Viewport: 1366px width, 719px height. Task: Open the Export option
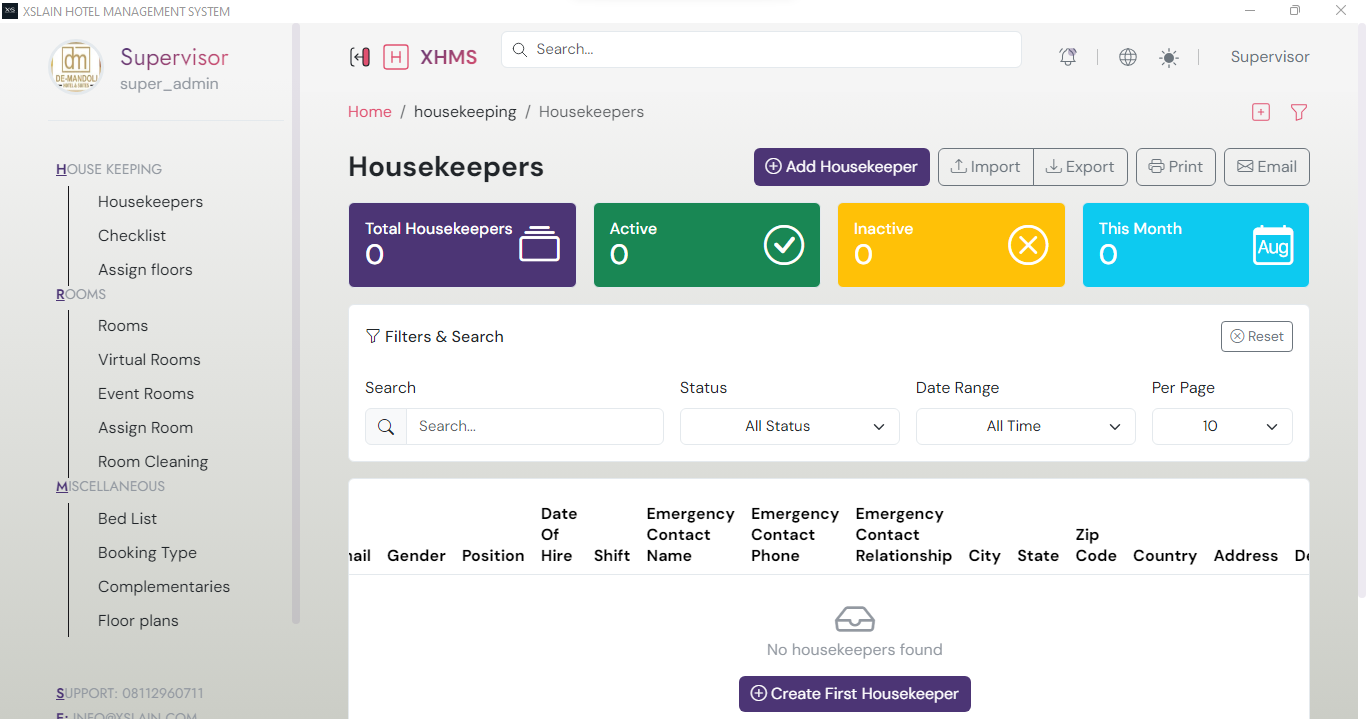[x=1080, y=166]
